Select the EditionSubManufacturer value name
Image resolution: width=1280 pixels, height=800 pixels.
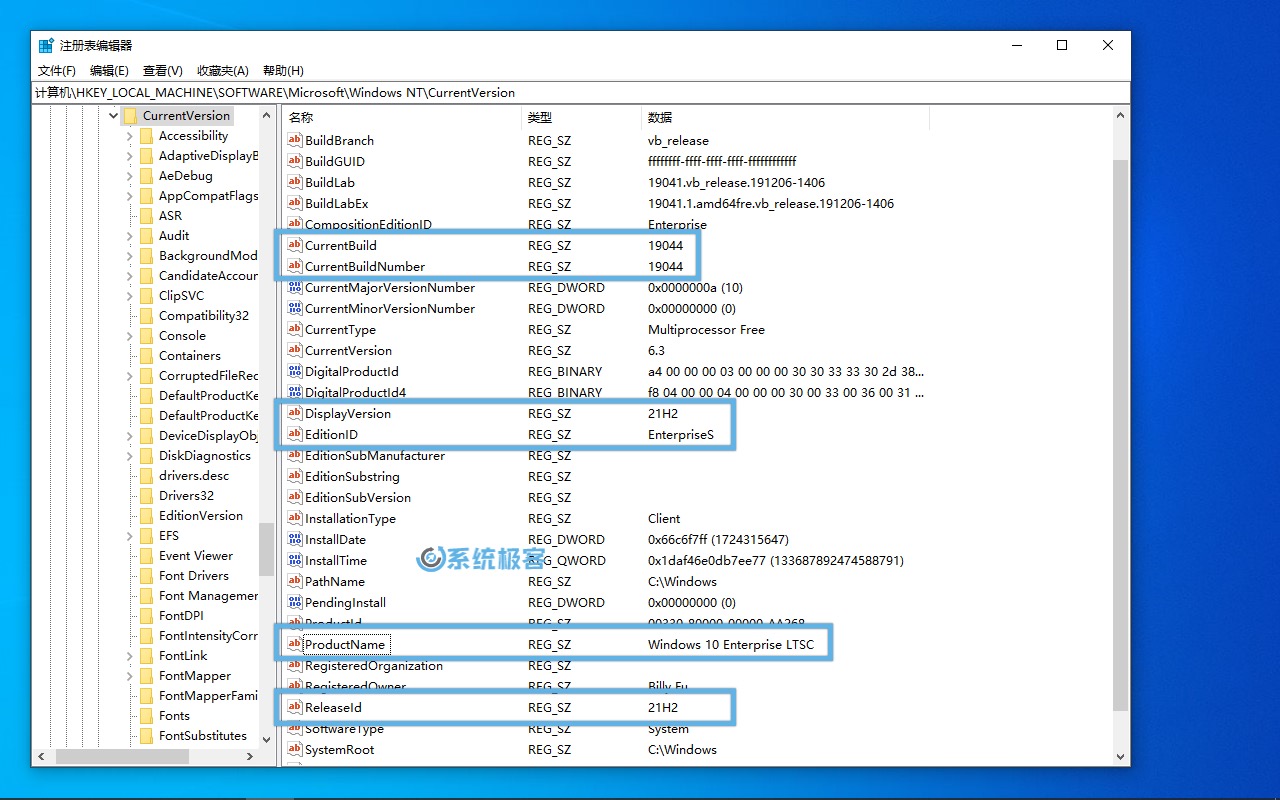pyautogui.click(x=375, y=456)
